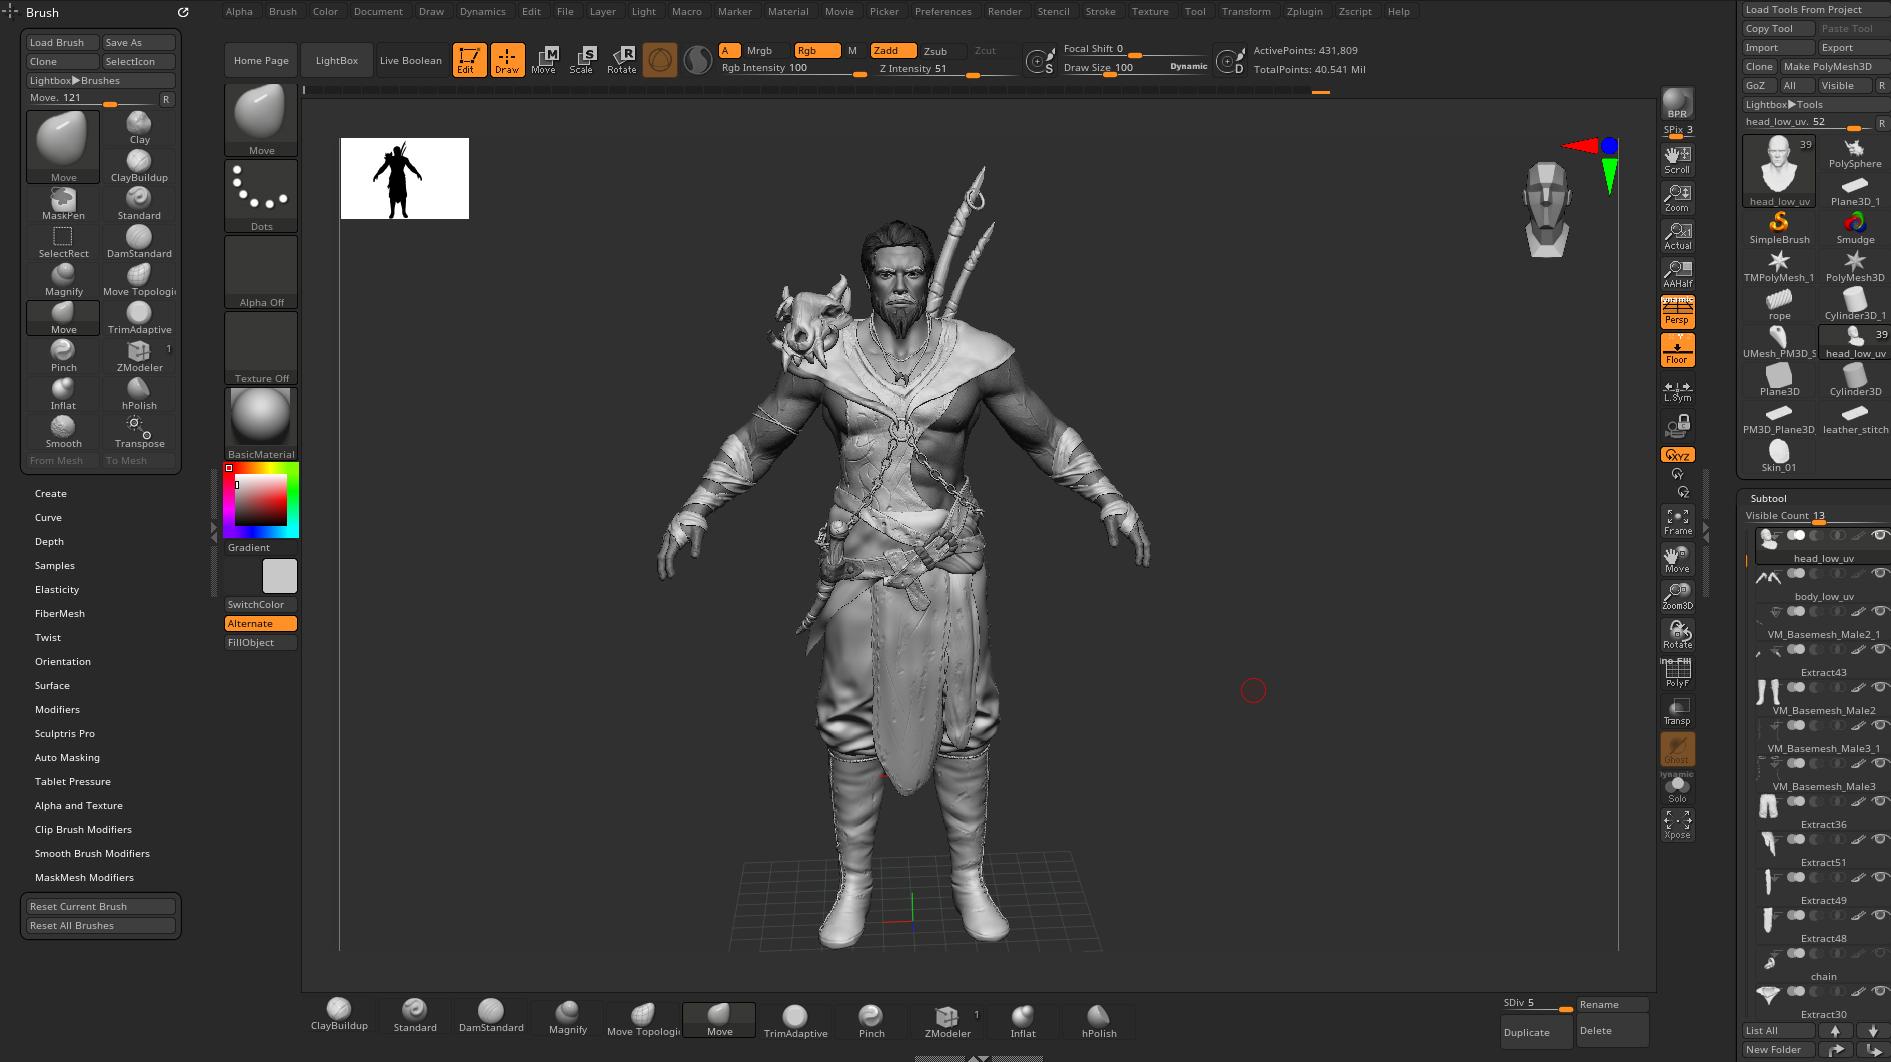The width and height of the screenshot is (1891, 1062).
Task: Click the head orientation view cube
Action: pos(1546,210)
